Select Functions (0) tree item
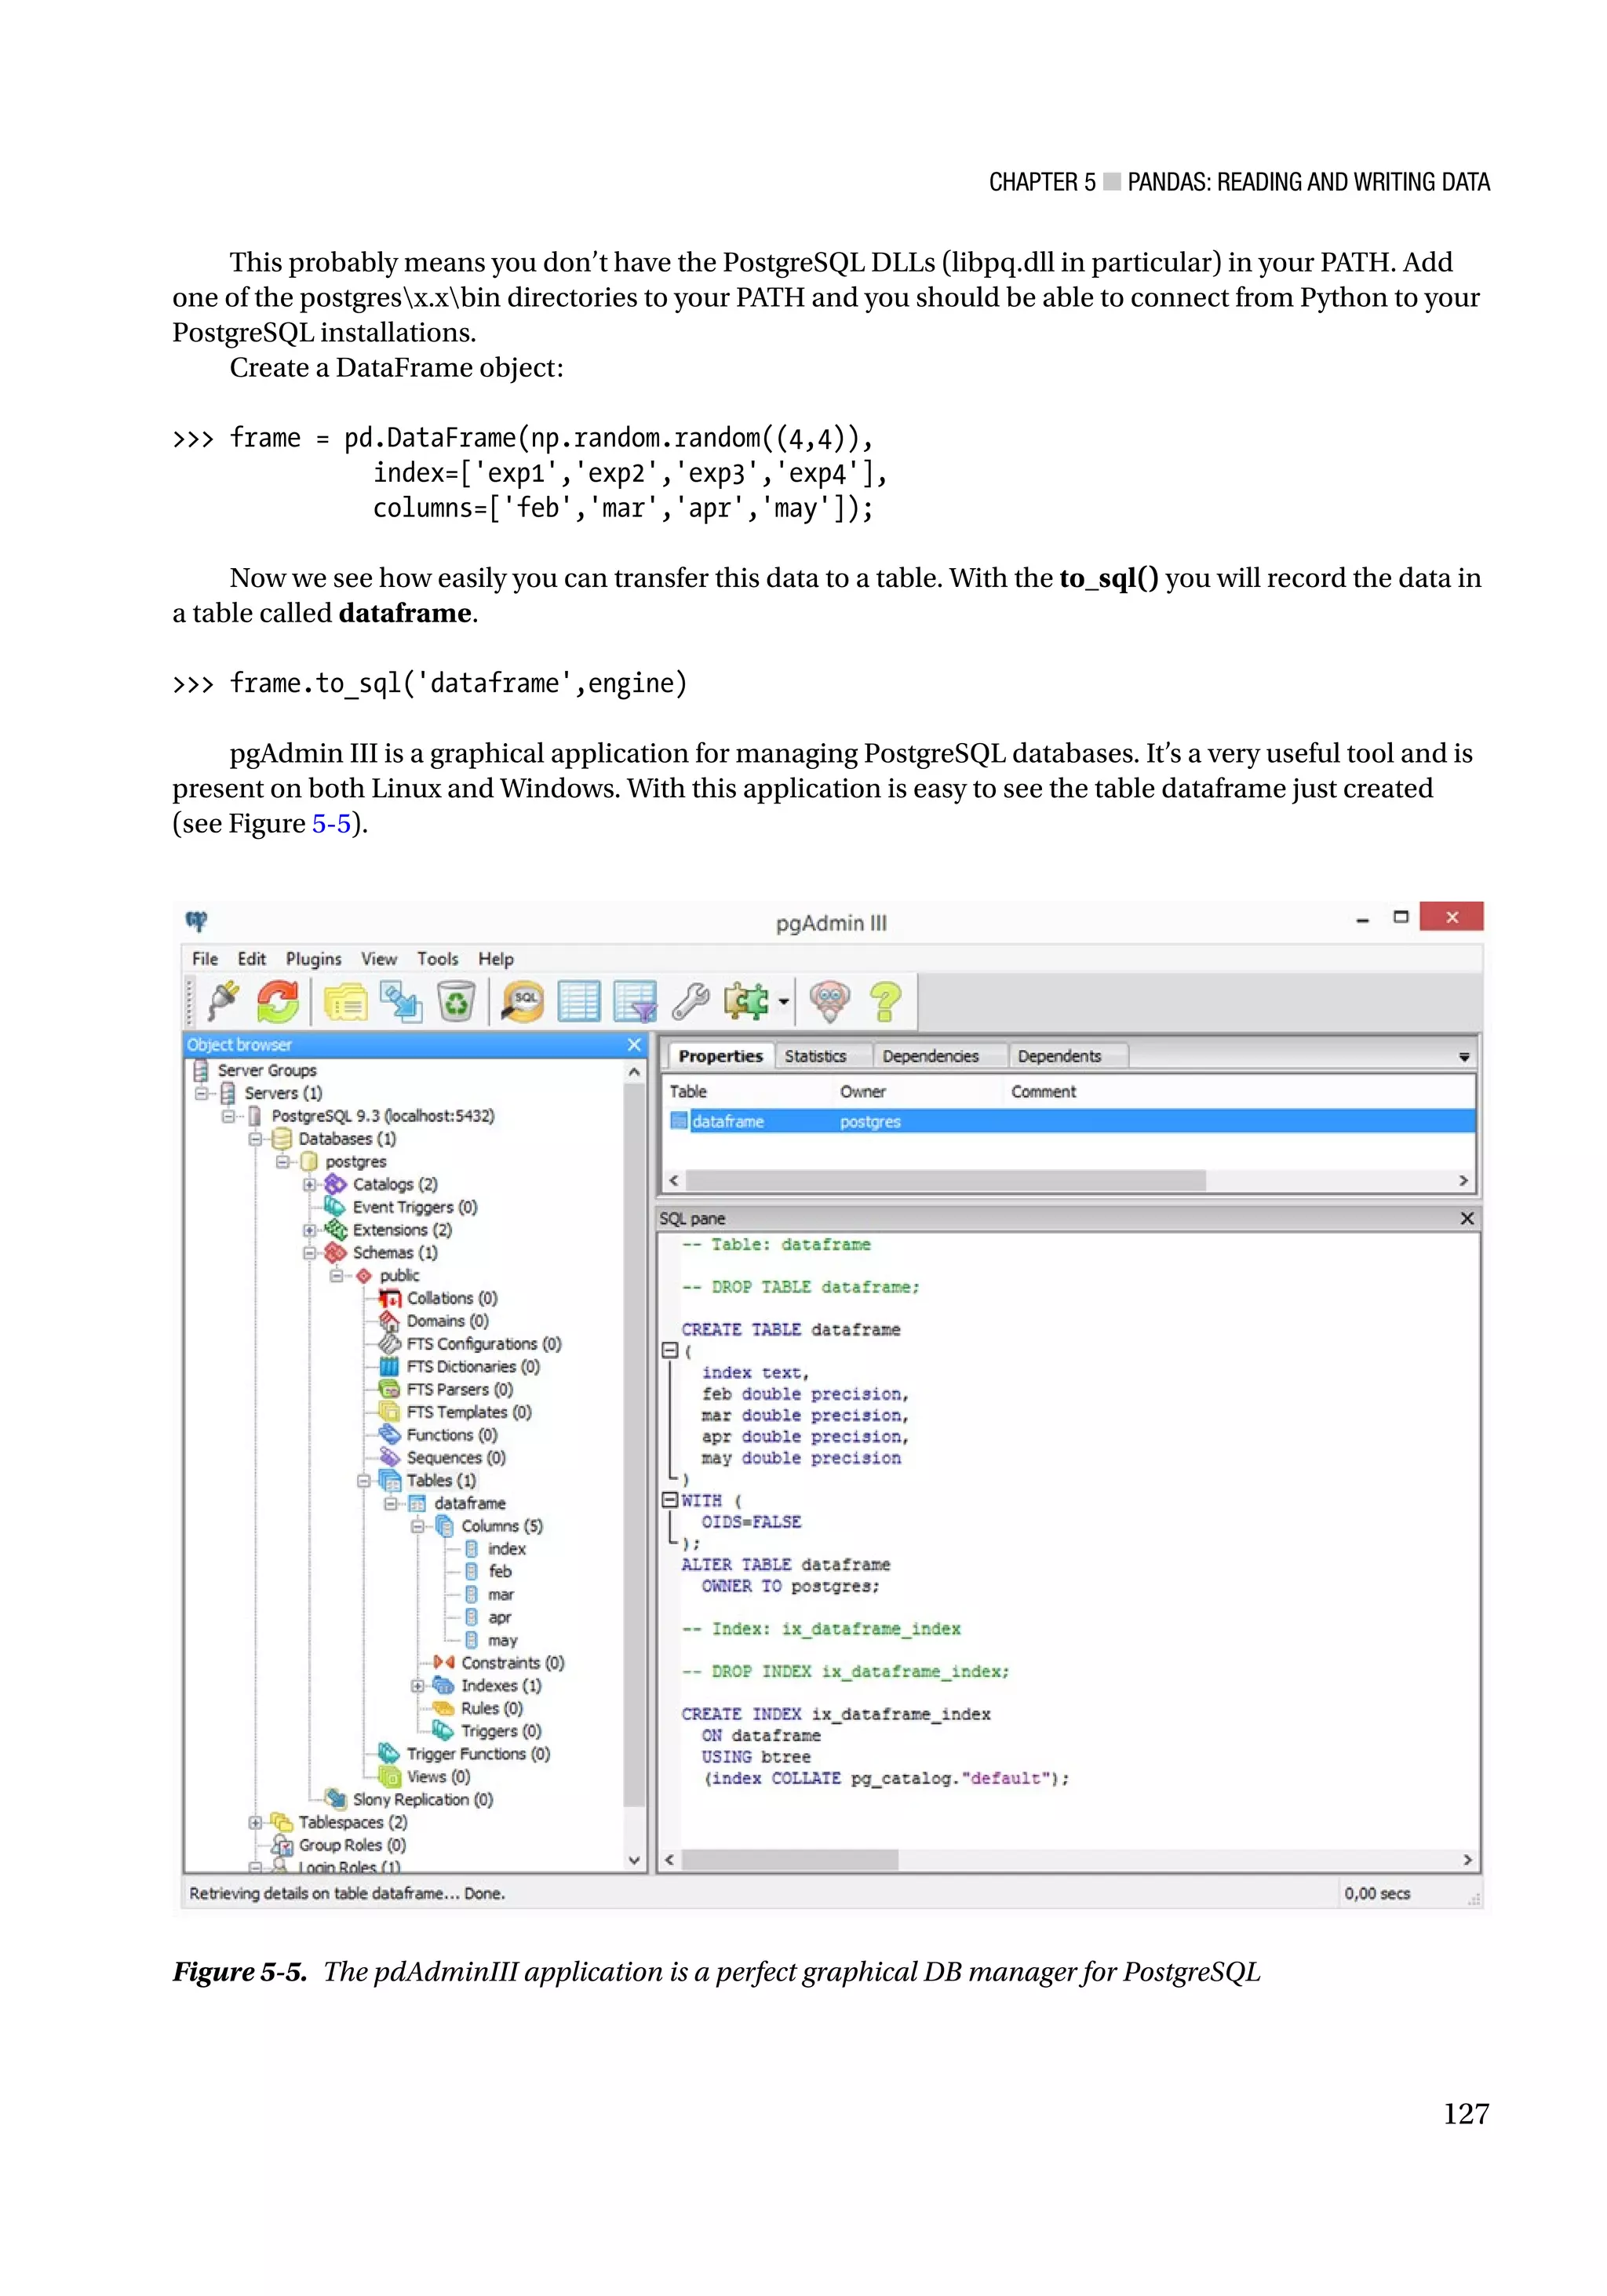This screenshot has width=1607, height=2296. coord(452,1435)
